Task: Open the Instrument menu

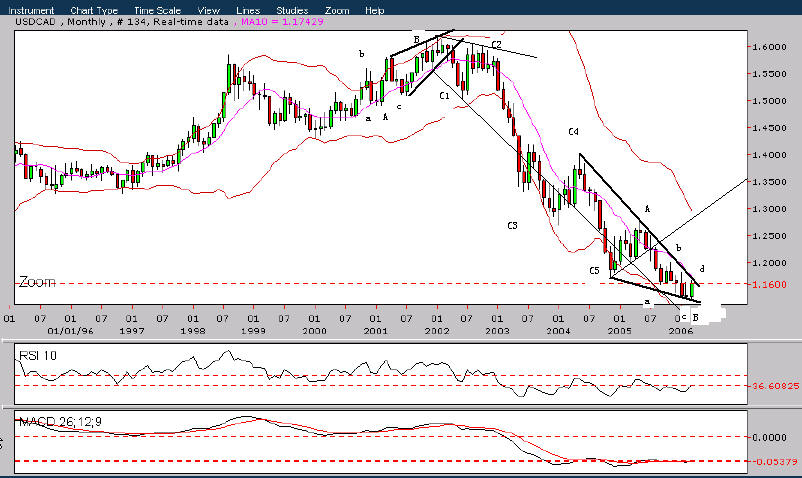Action: pyautogui.click(x=31, y=10)
